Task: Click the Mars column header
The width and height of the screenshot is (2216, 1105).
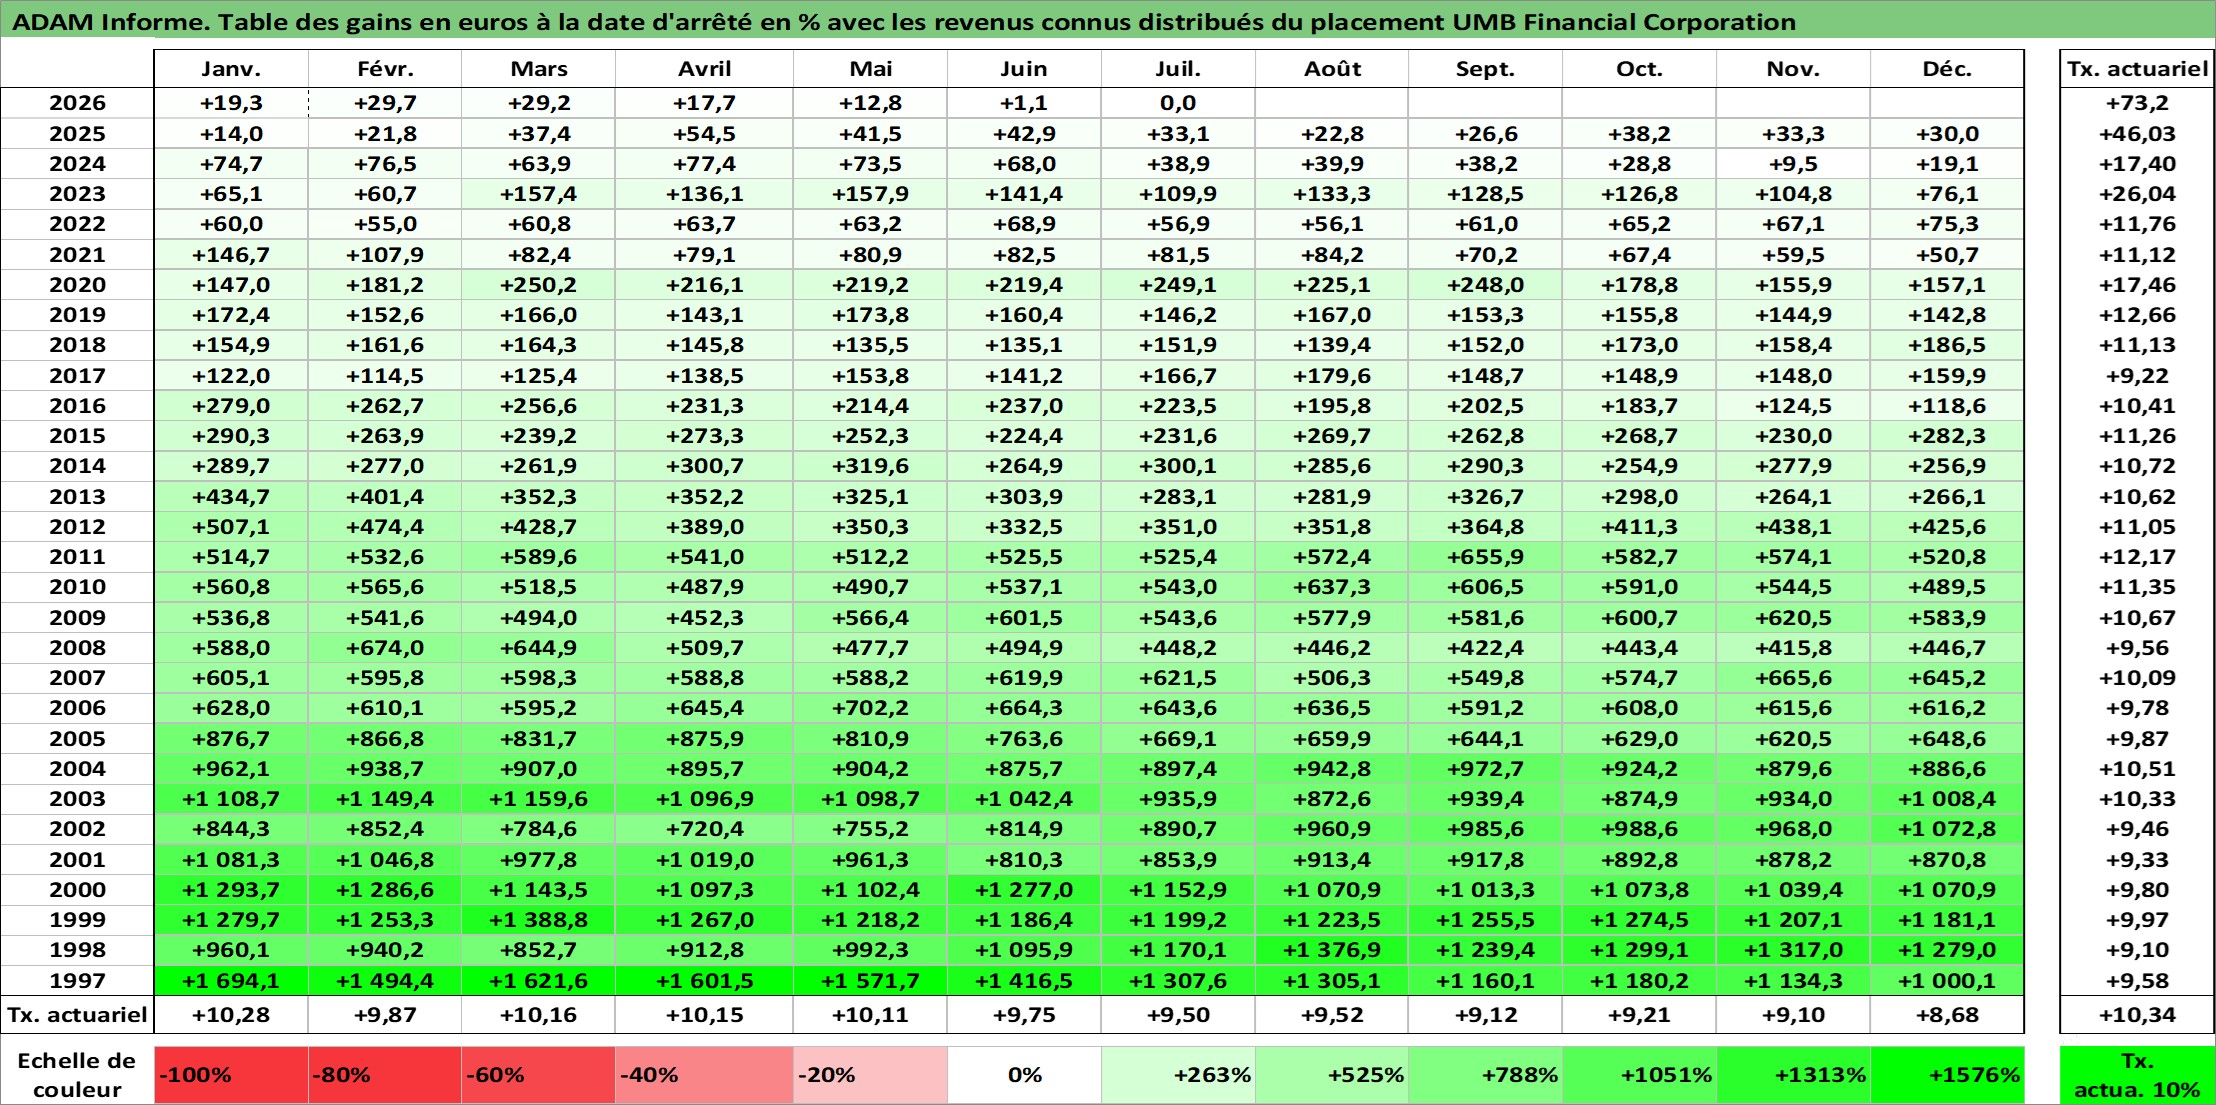Action: click(539, 69)
